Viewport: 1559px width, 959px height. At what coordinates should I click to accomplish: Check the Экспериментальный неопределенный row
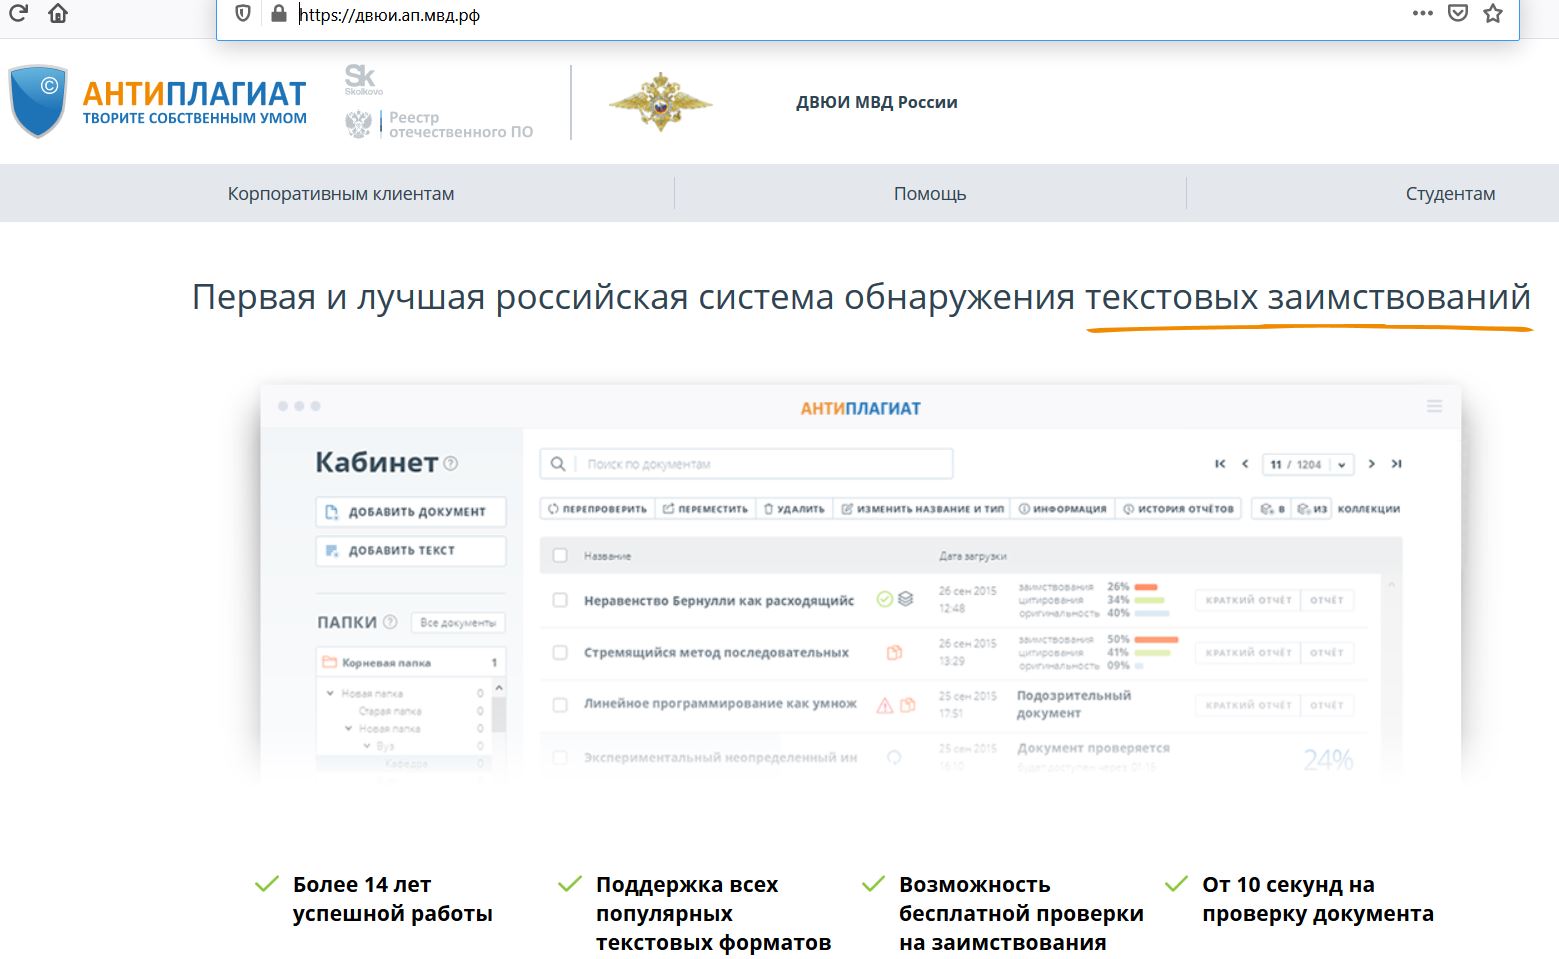tap(560, 757)
